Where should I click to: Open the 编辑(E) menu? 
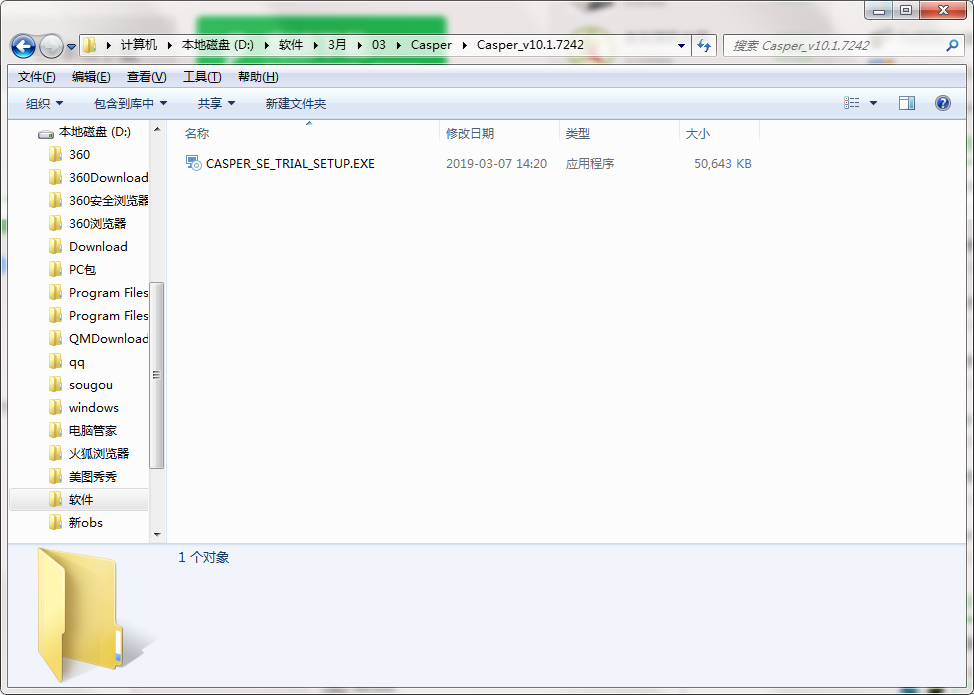coord(91,77)
